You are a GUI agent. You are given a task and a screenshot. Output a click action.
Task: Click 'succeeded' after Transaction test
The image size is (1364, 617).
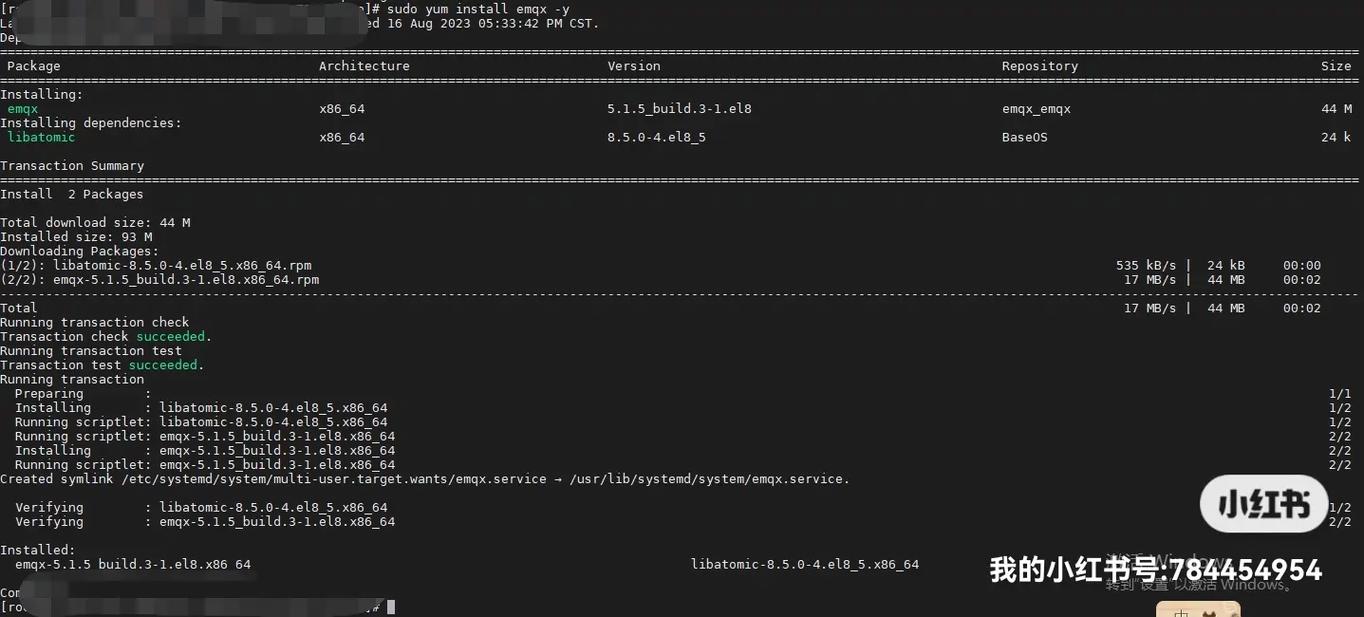click(163, 365)
